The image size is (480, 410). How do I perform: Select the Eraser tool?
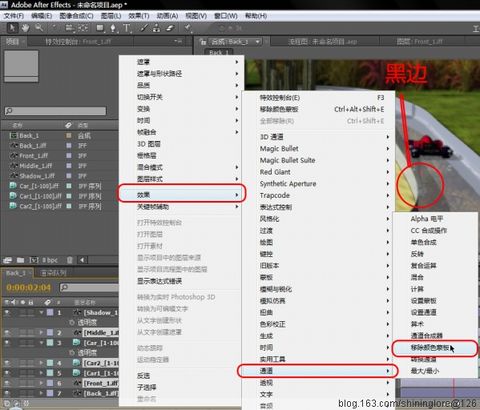point(170,28)
